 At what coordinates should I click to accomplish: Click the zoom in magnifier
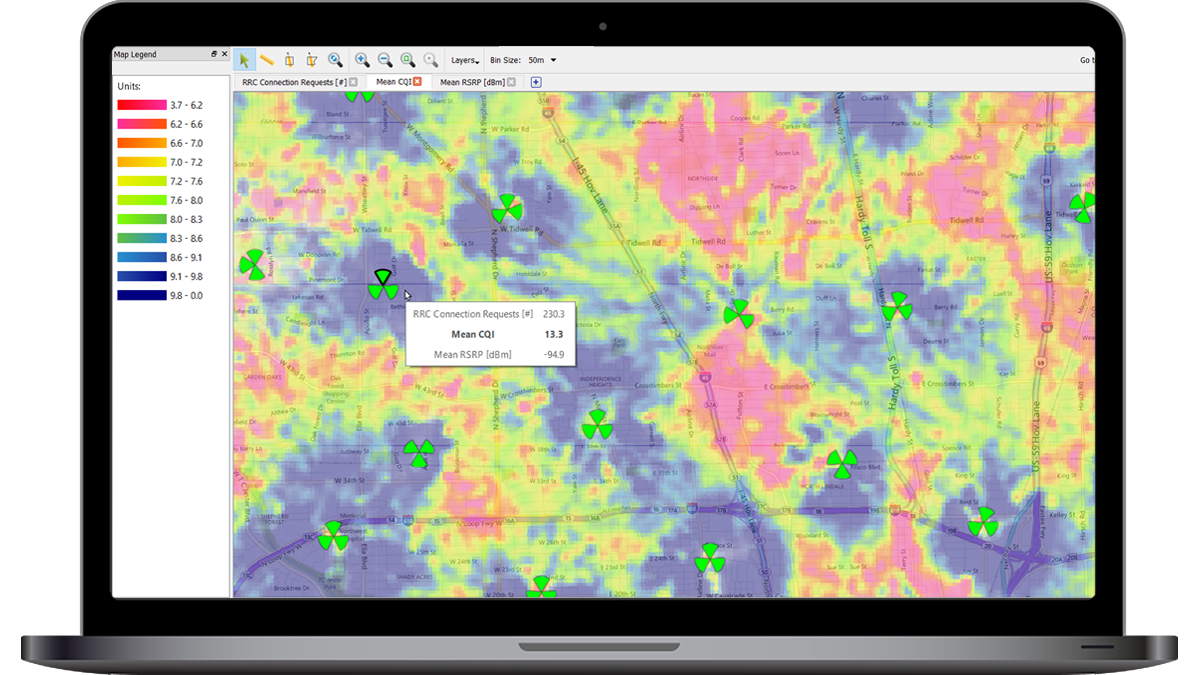coord(362,60)
